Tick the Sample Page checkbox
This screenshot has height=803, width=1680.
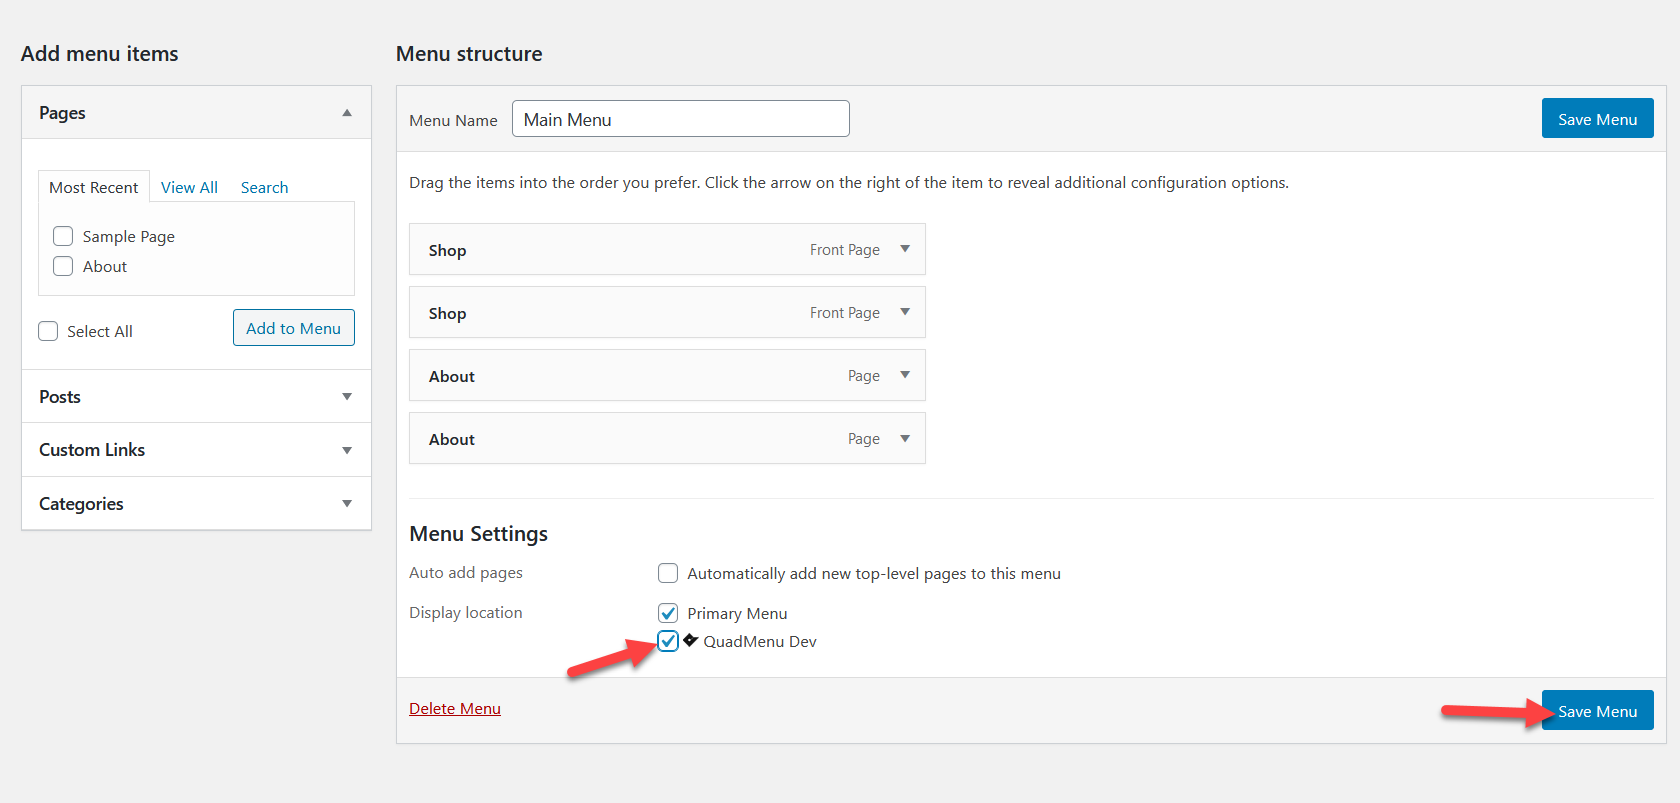click(x=63, y=236)
